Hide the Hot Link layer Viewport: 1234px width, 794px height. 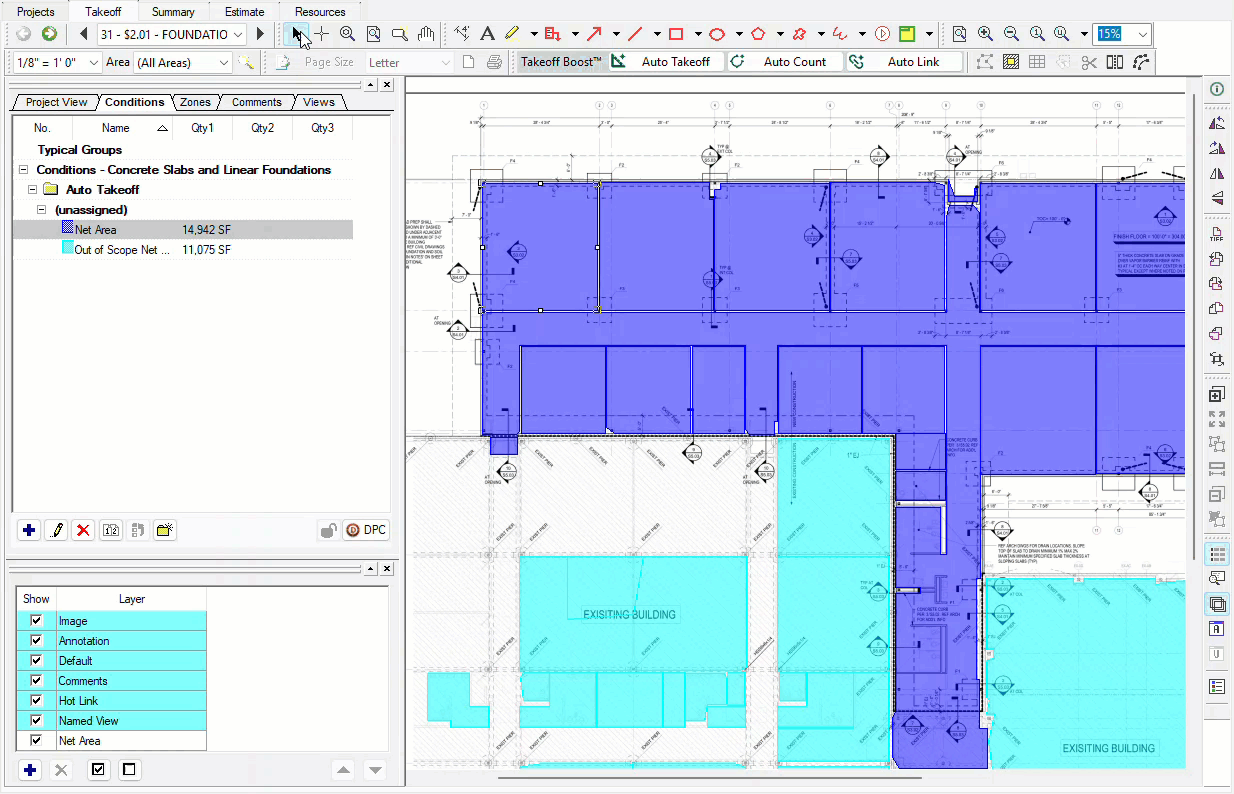37,701
